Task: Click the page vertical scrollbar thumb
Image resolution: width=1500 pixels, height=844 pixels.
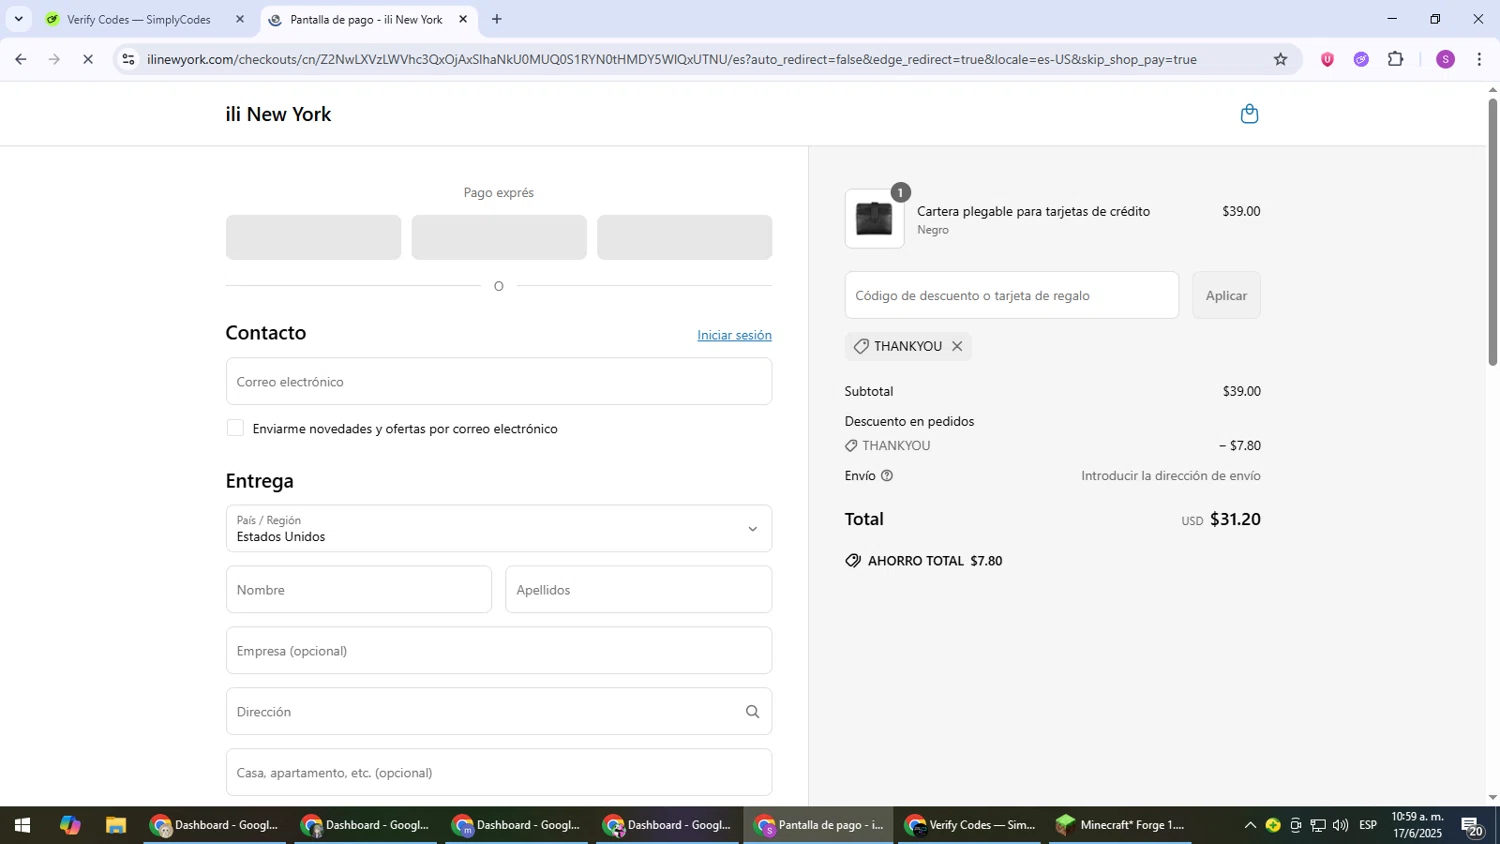Action: coord(1493,232)
